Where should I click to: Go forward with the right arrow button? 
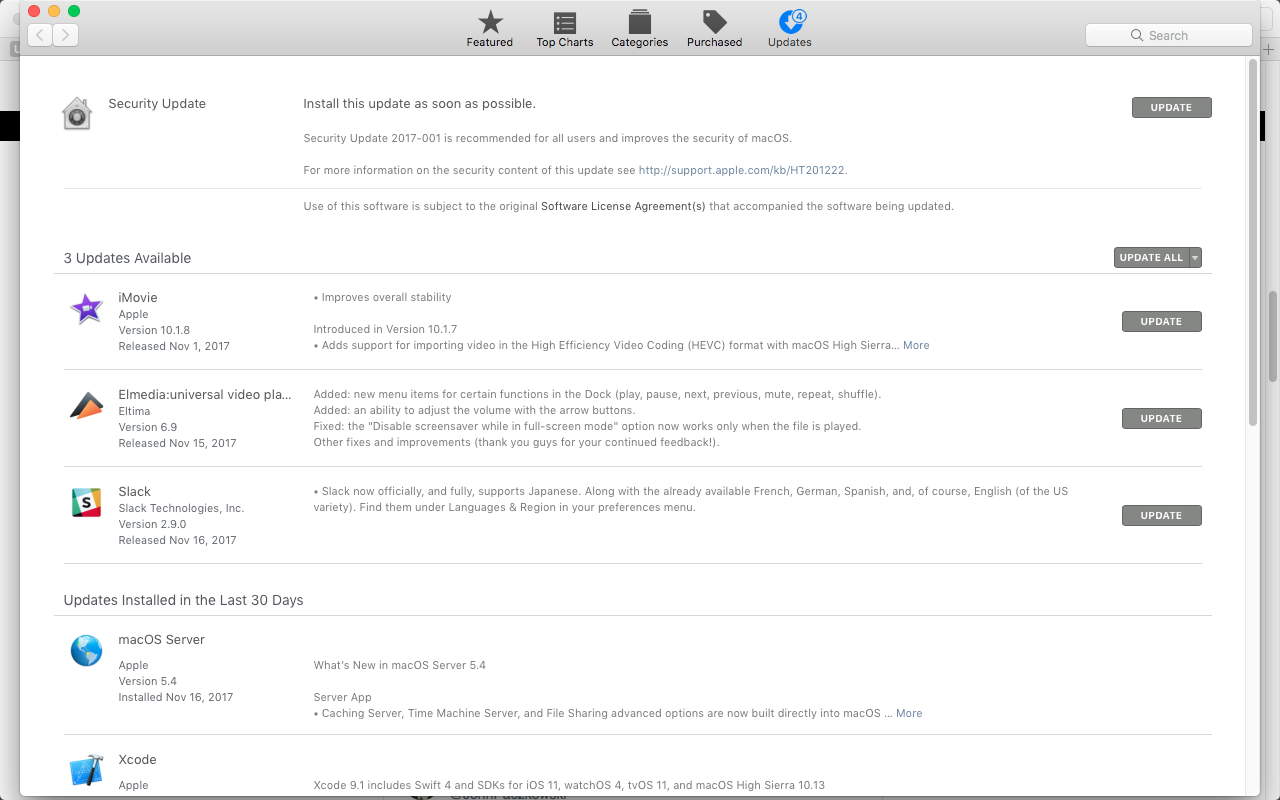pos(66,35)
